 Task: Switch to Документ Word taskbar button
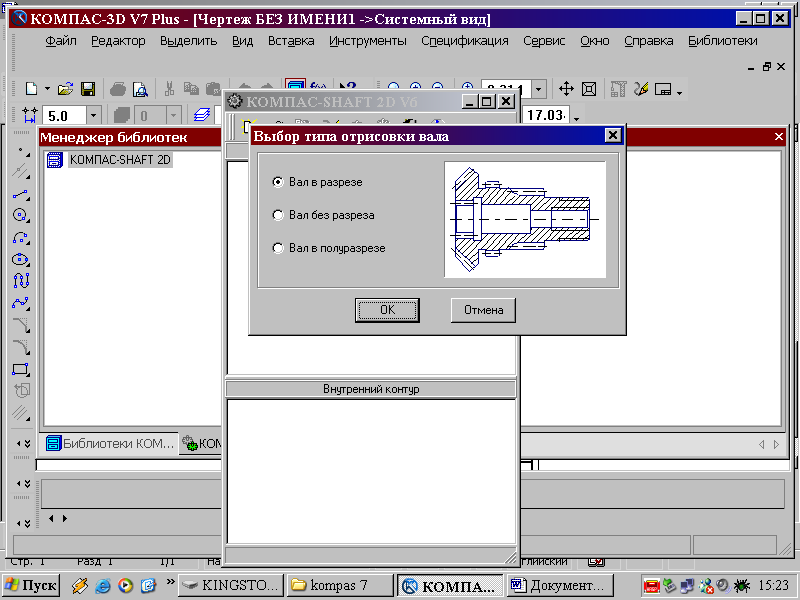561,585
